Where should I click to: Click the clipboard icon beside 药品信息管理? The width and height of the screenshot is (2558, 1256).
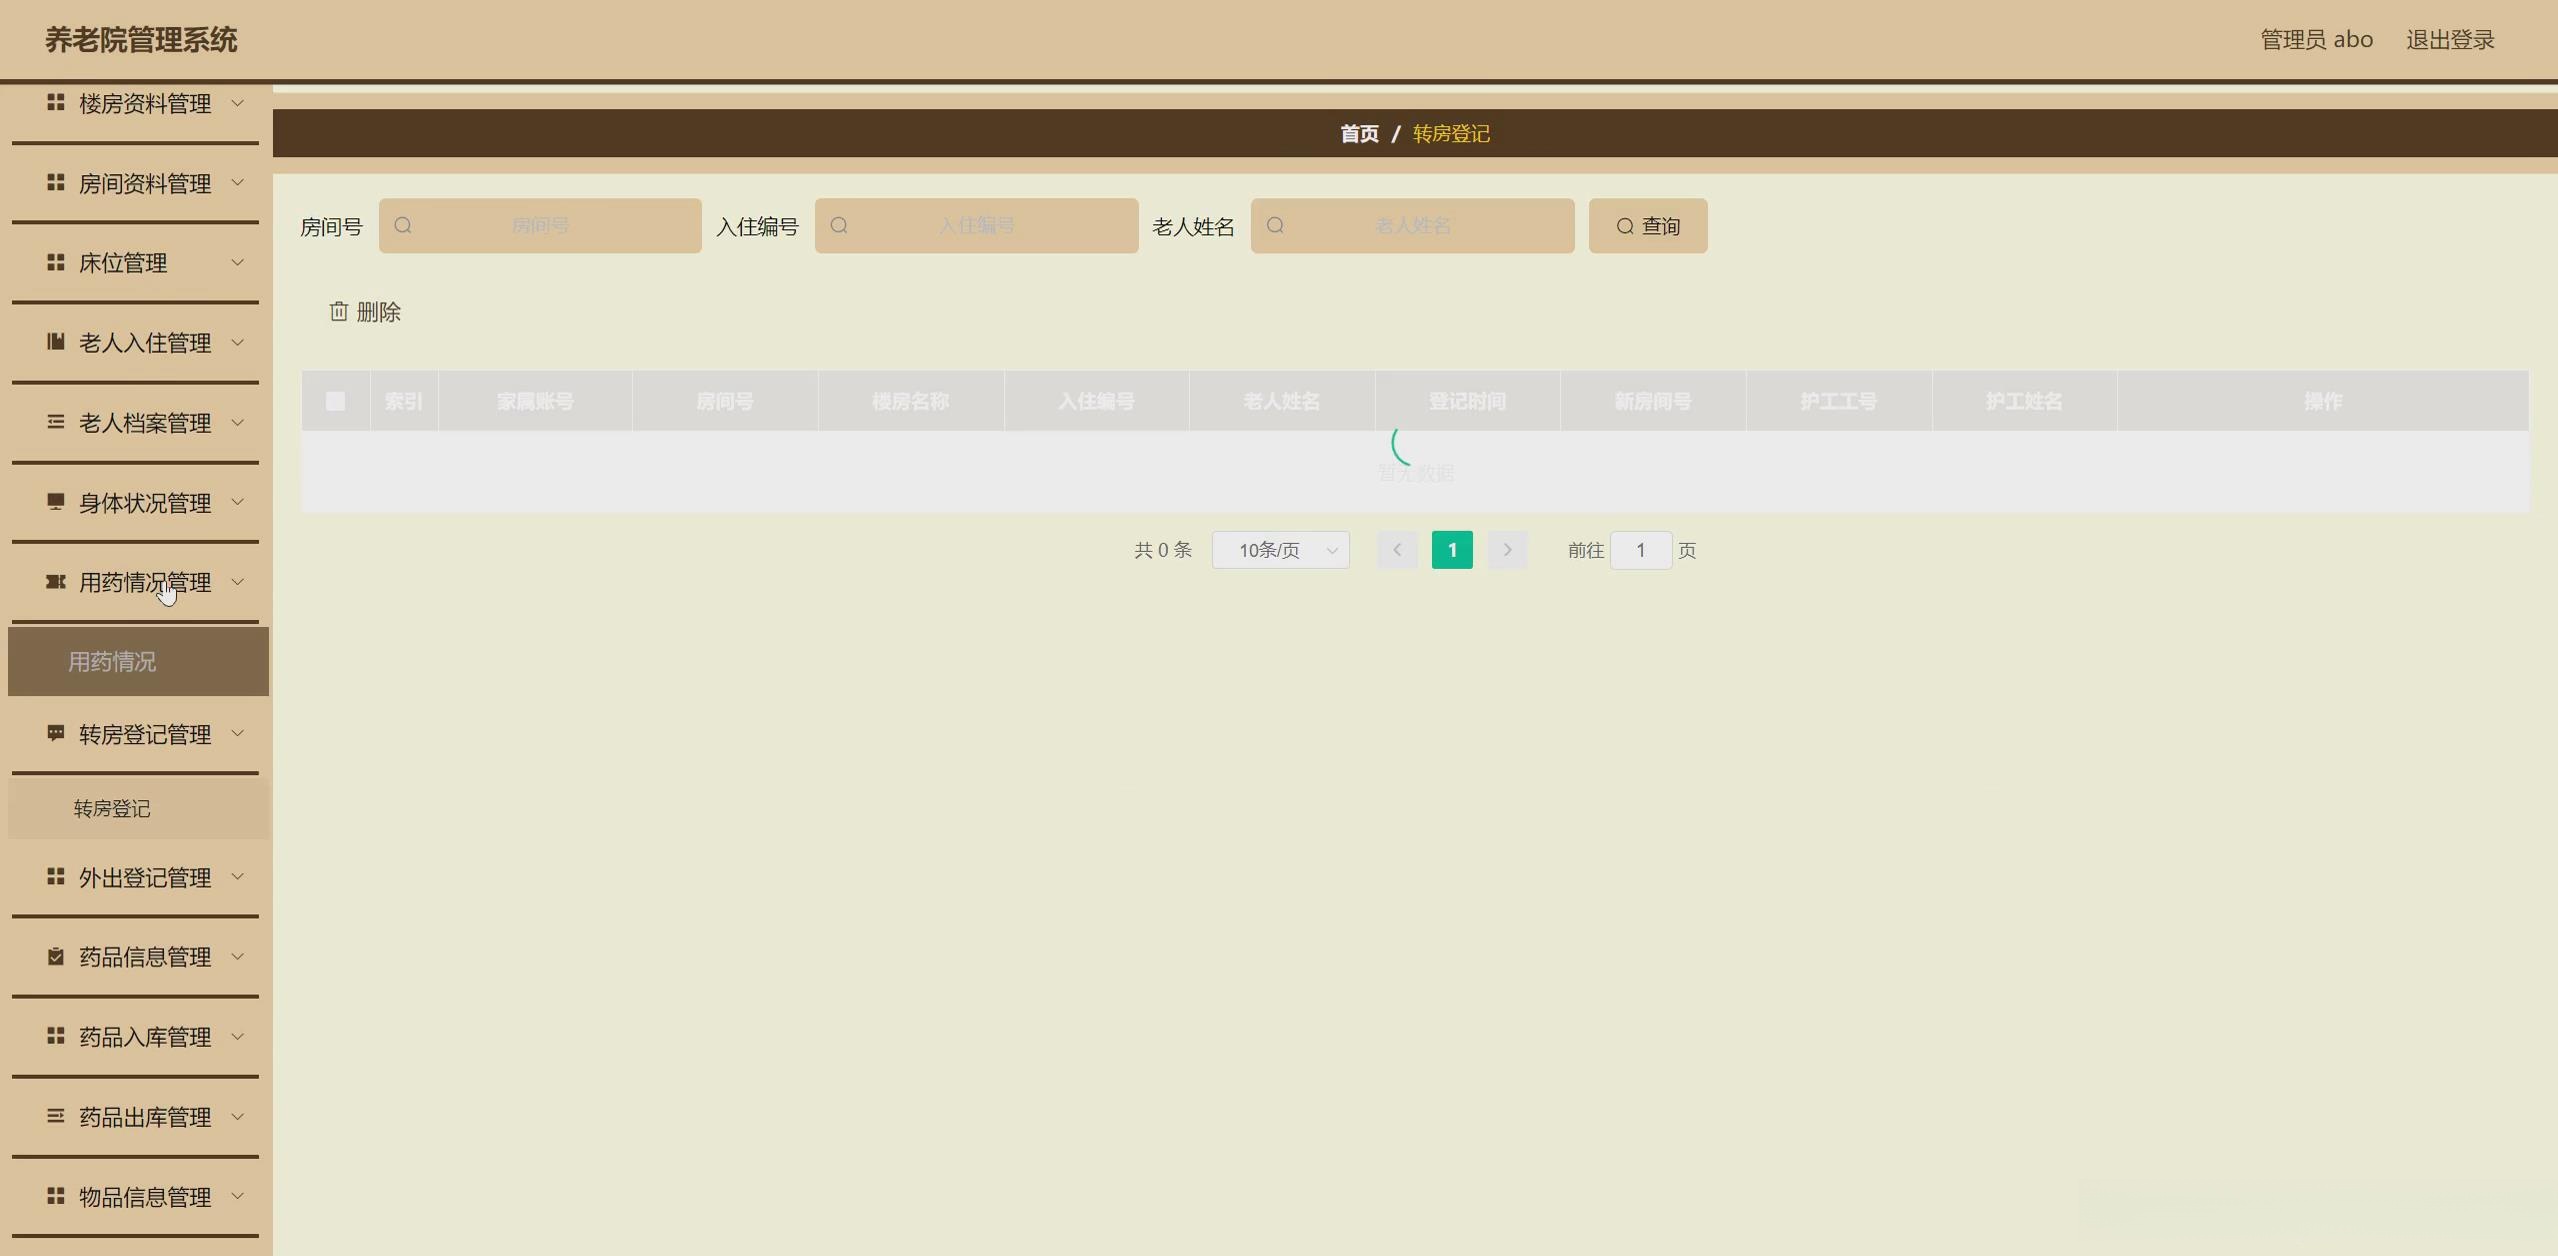coord(56,957)
